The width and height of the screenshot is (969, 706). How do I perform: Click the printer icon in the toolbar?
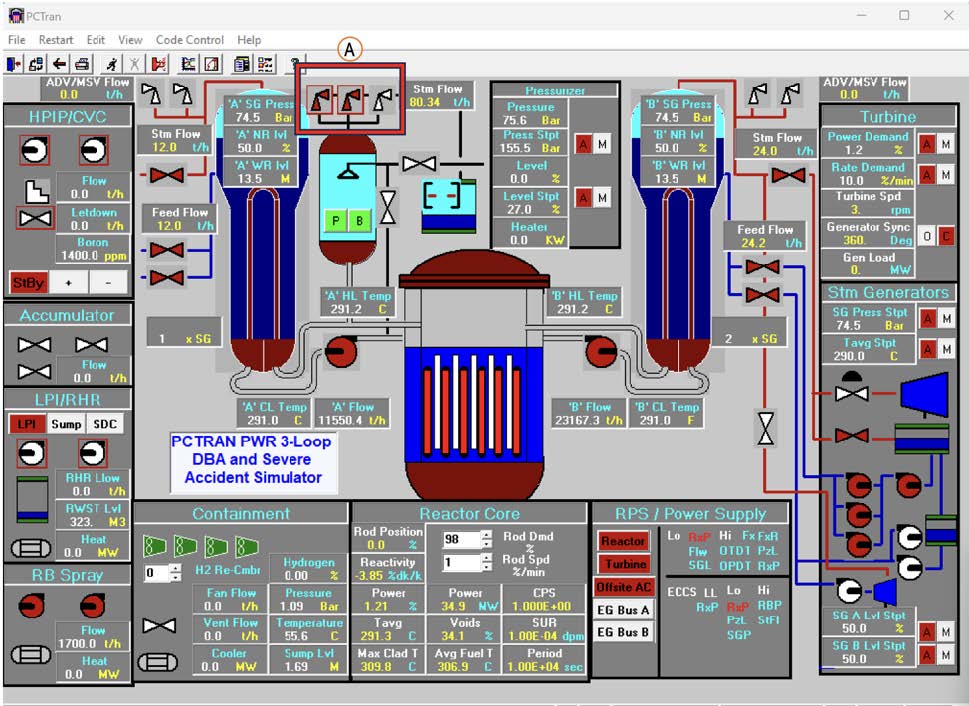[82, 64]
